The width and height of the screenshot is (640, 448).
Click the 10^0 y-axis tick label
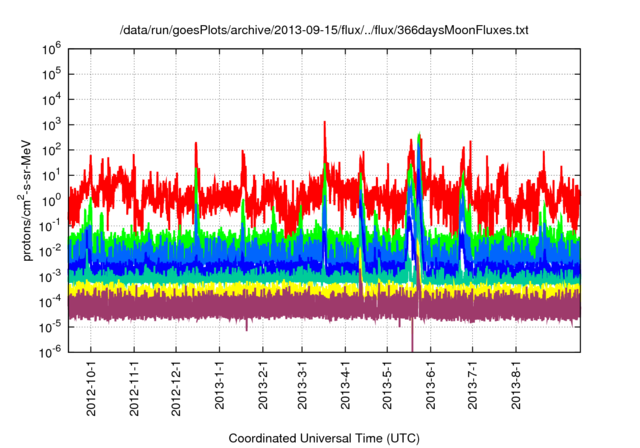coord(52,200)
